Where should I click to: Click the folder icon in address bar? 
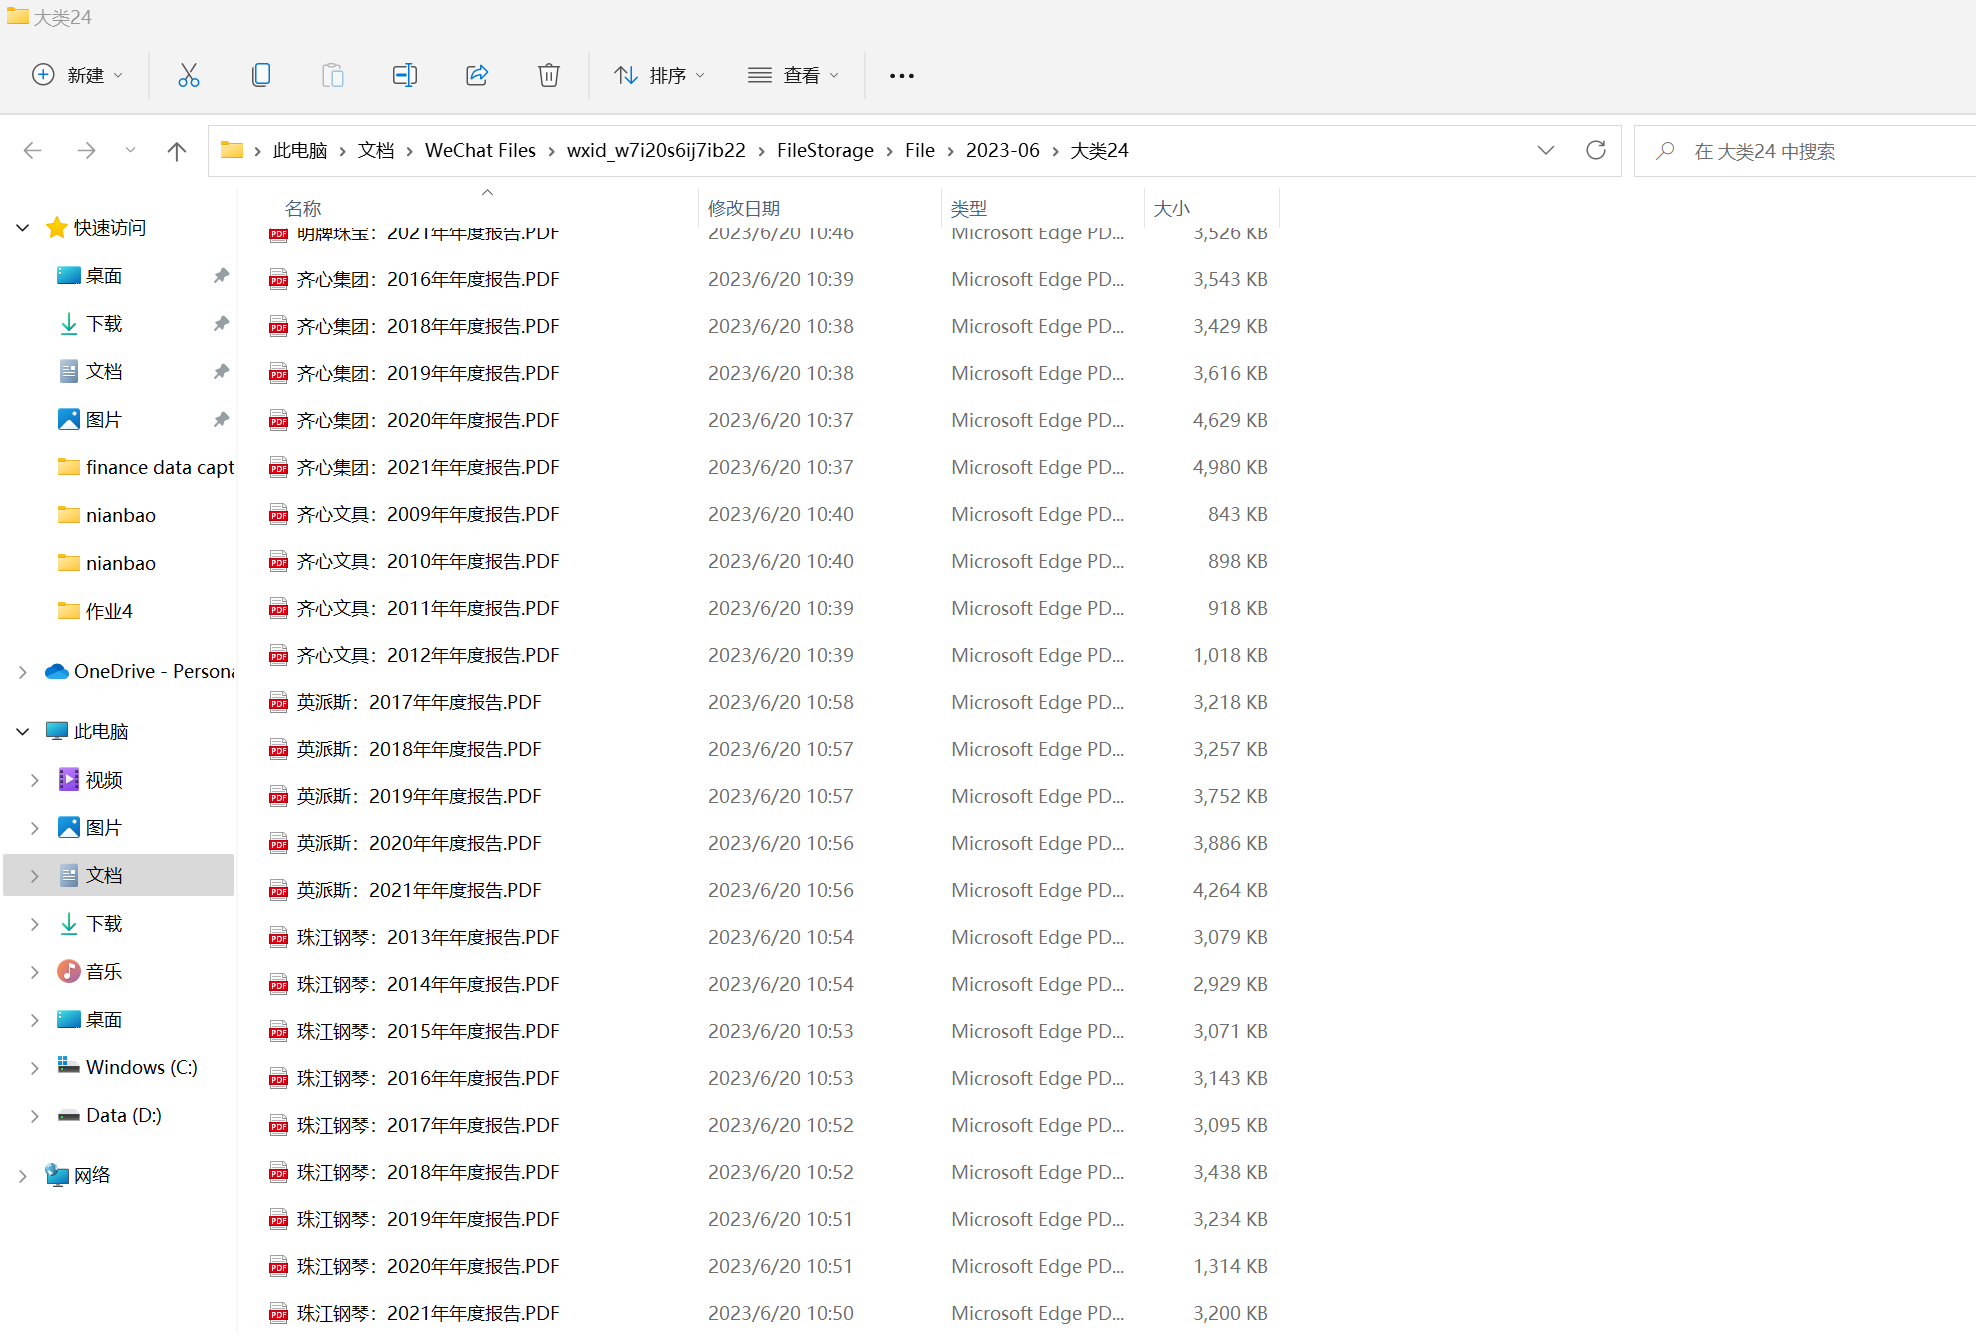click(232, 150)
